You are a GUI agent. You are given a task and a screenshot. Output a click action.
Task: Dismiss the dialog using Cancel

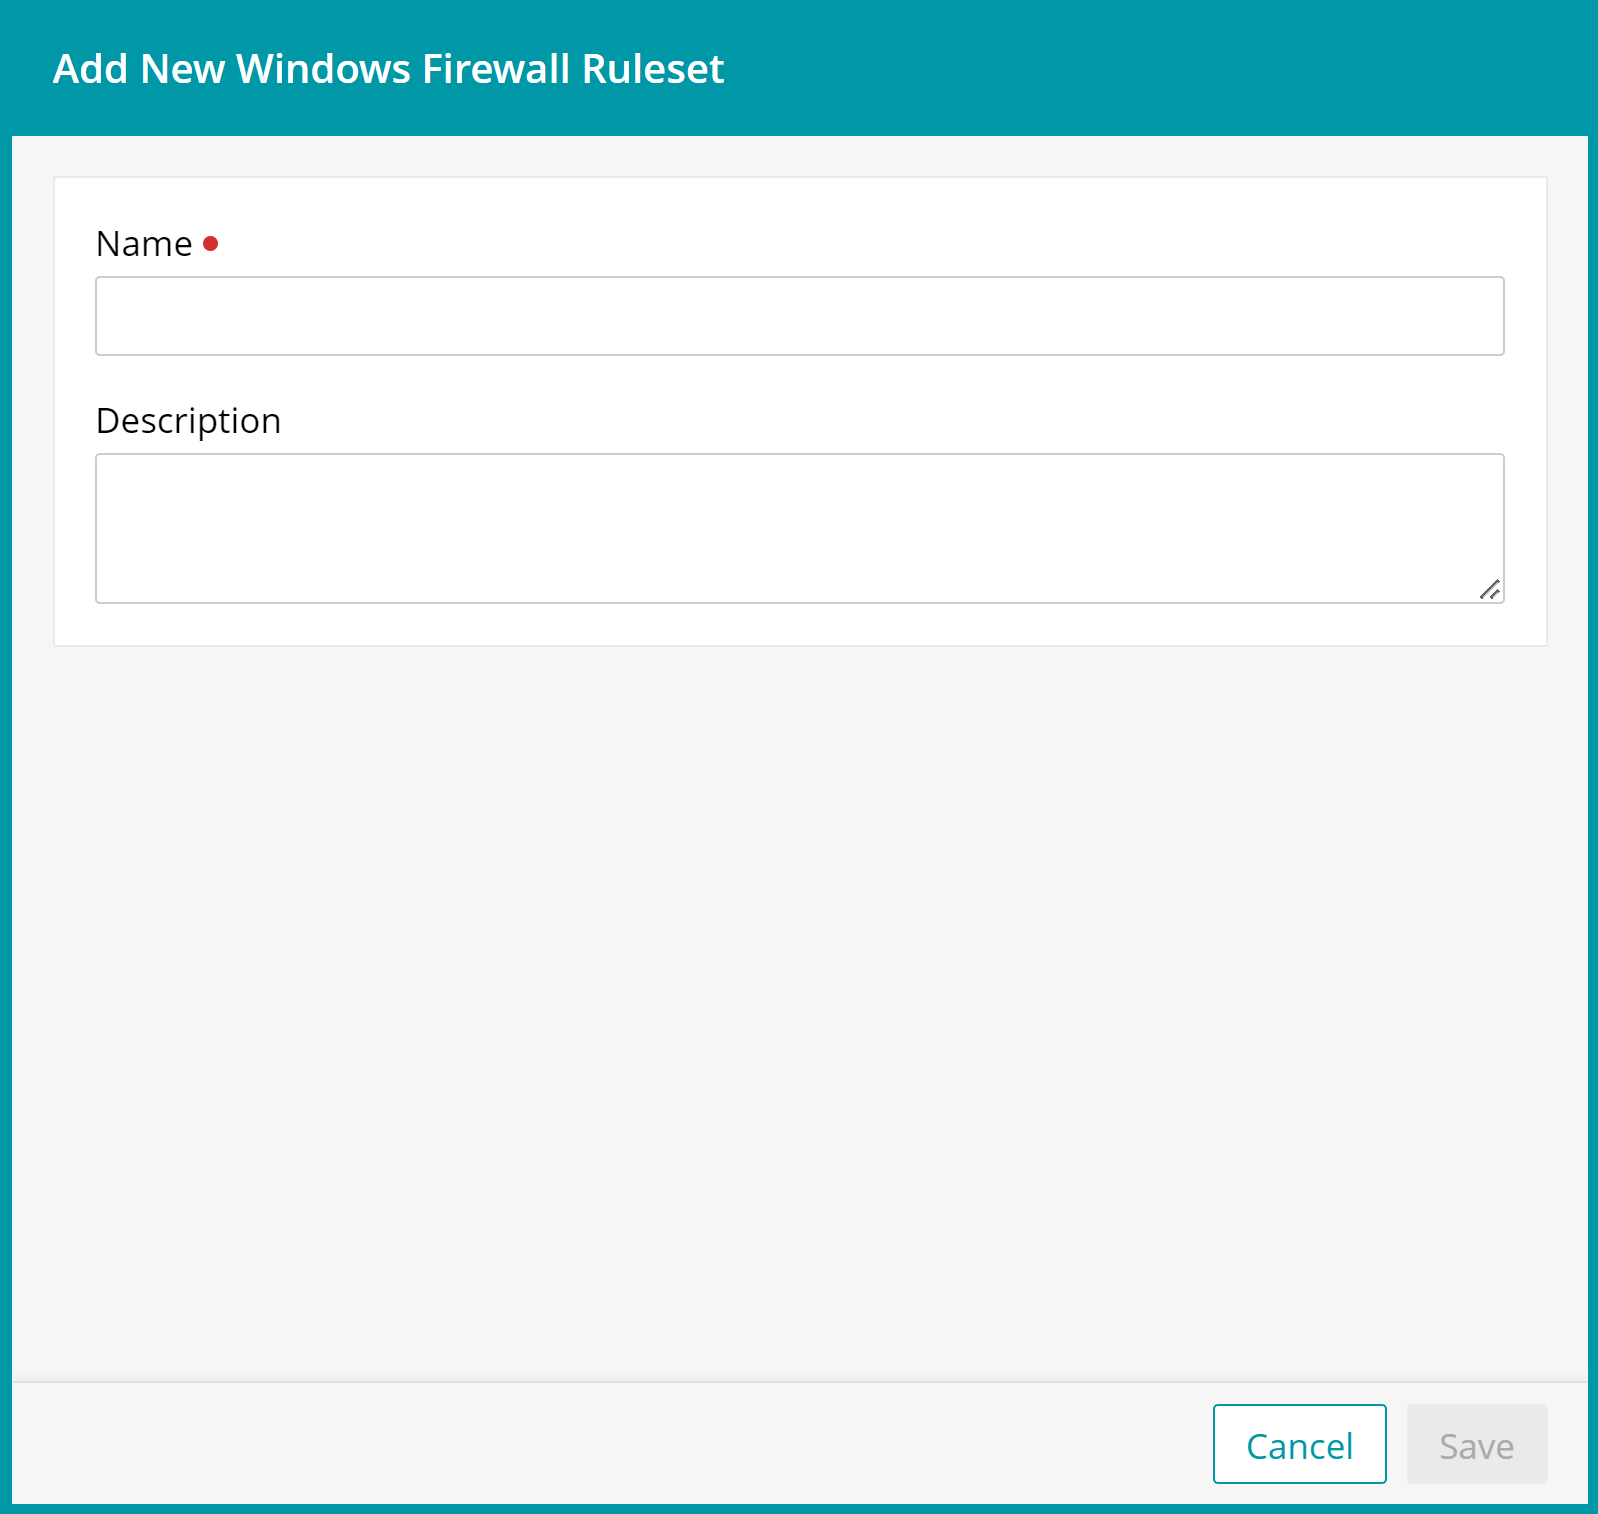click(1299, 1444)
